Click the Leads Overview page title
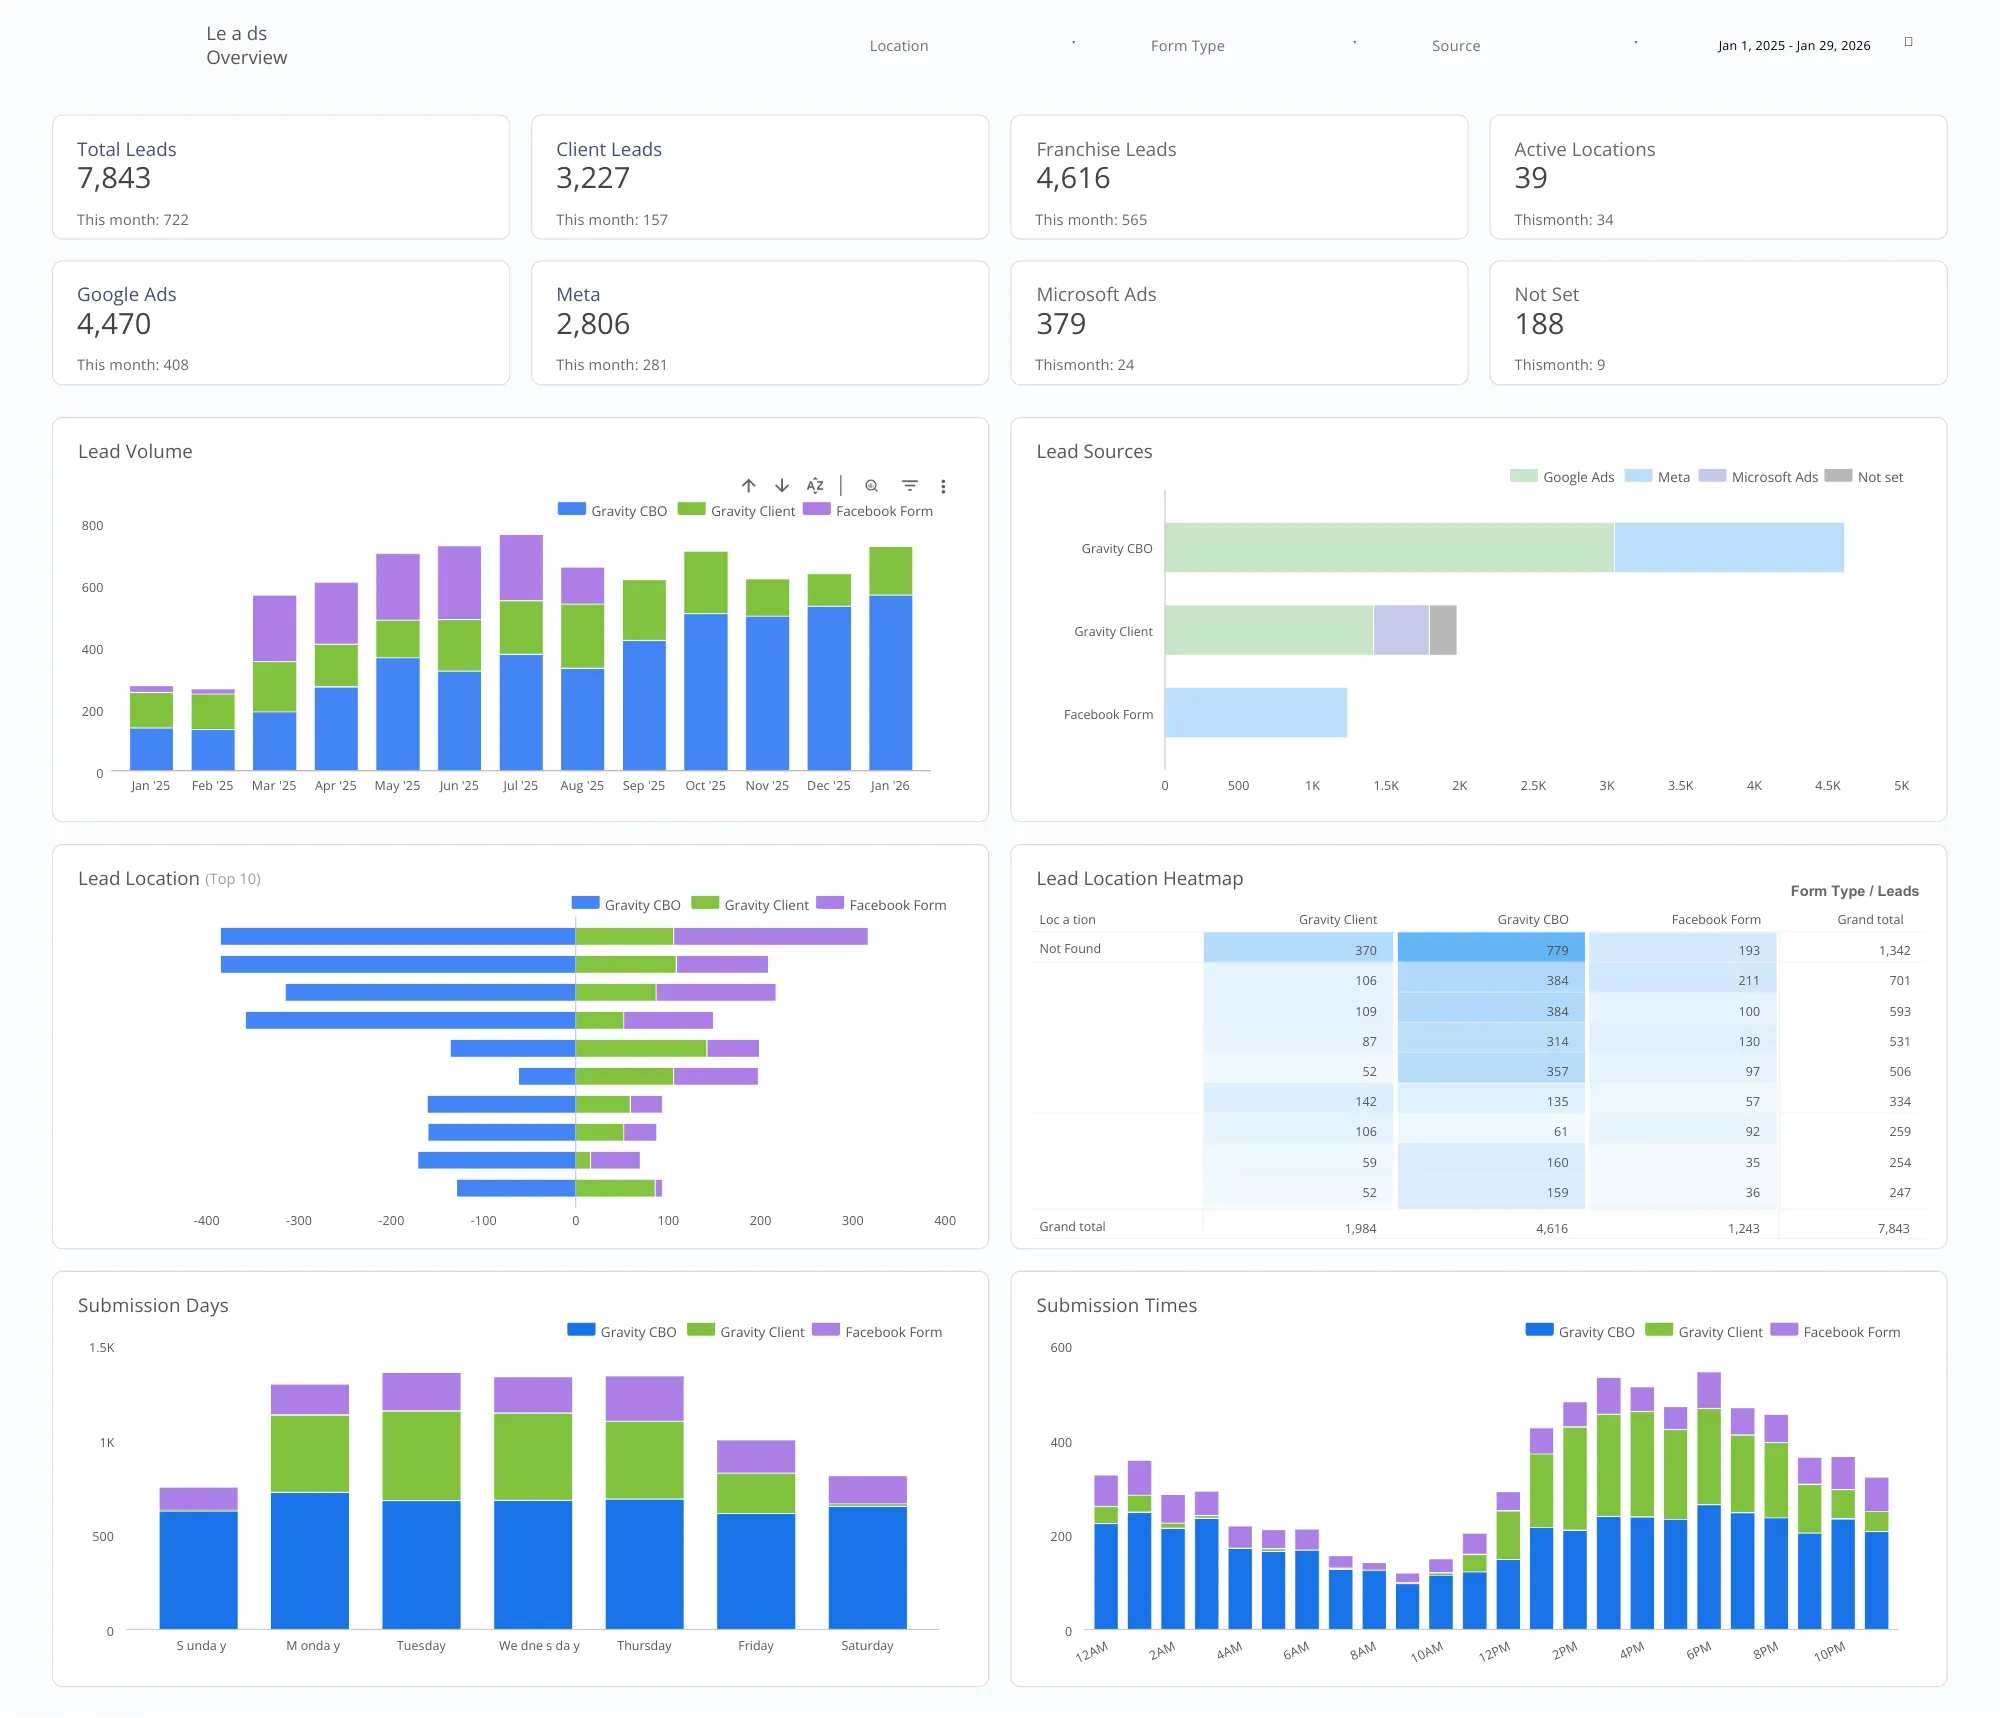This screenshot has height=1718, width=2000. [x=246, y=46]
